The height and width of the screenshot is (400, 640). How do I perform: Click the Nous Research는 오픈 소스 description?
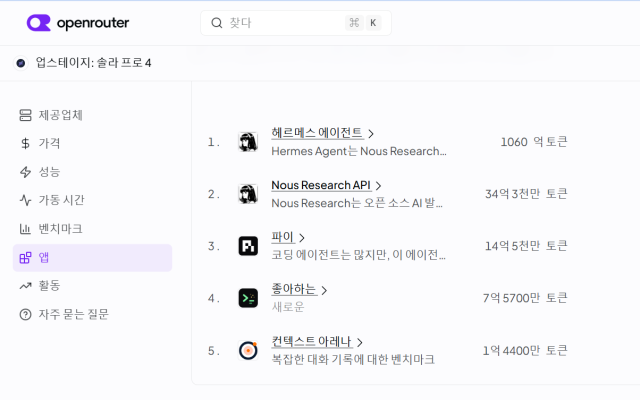357,203
